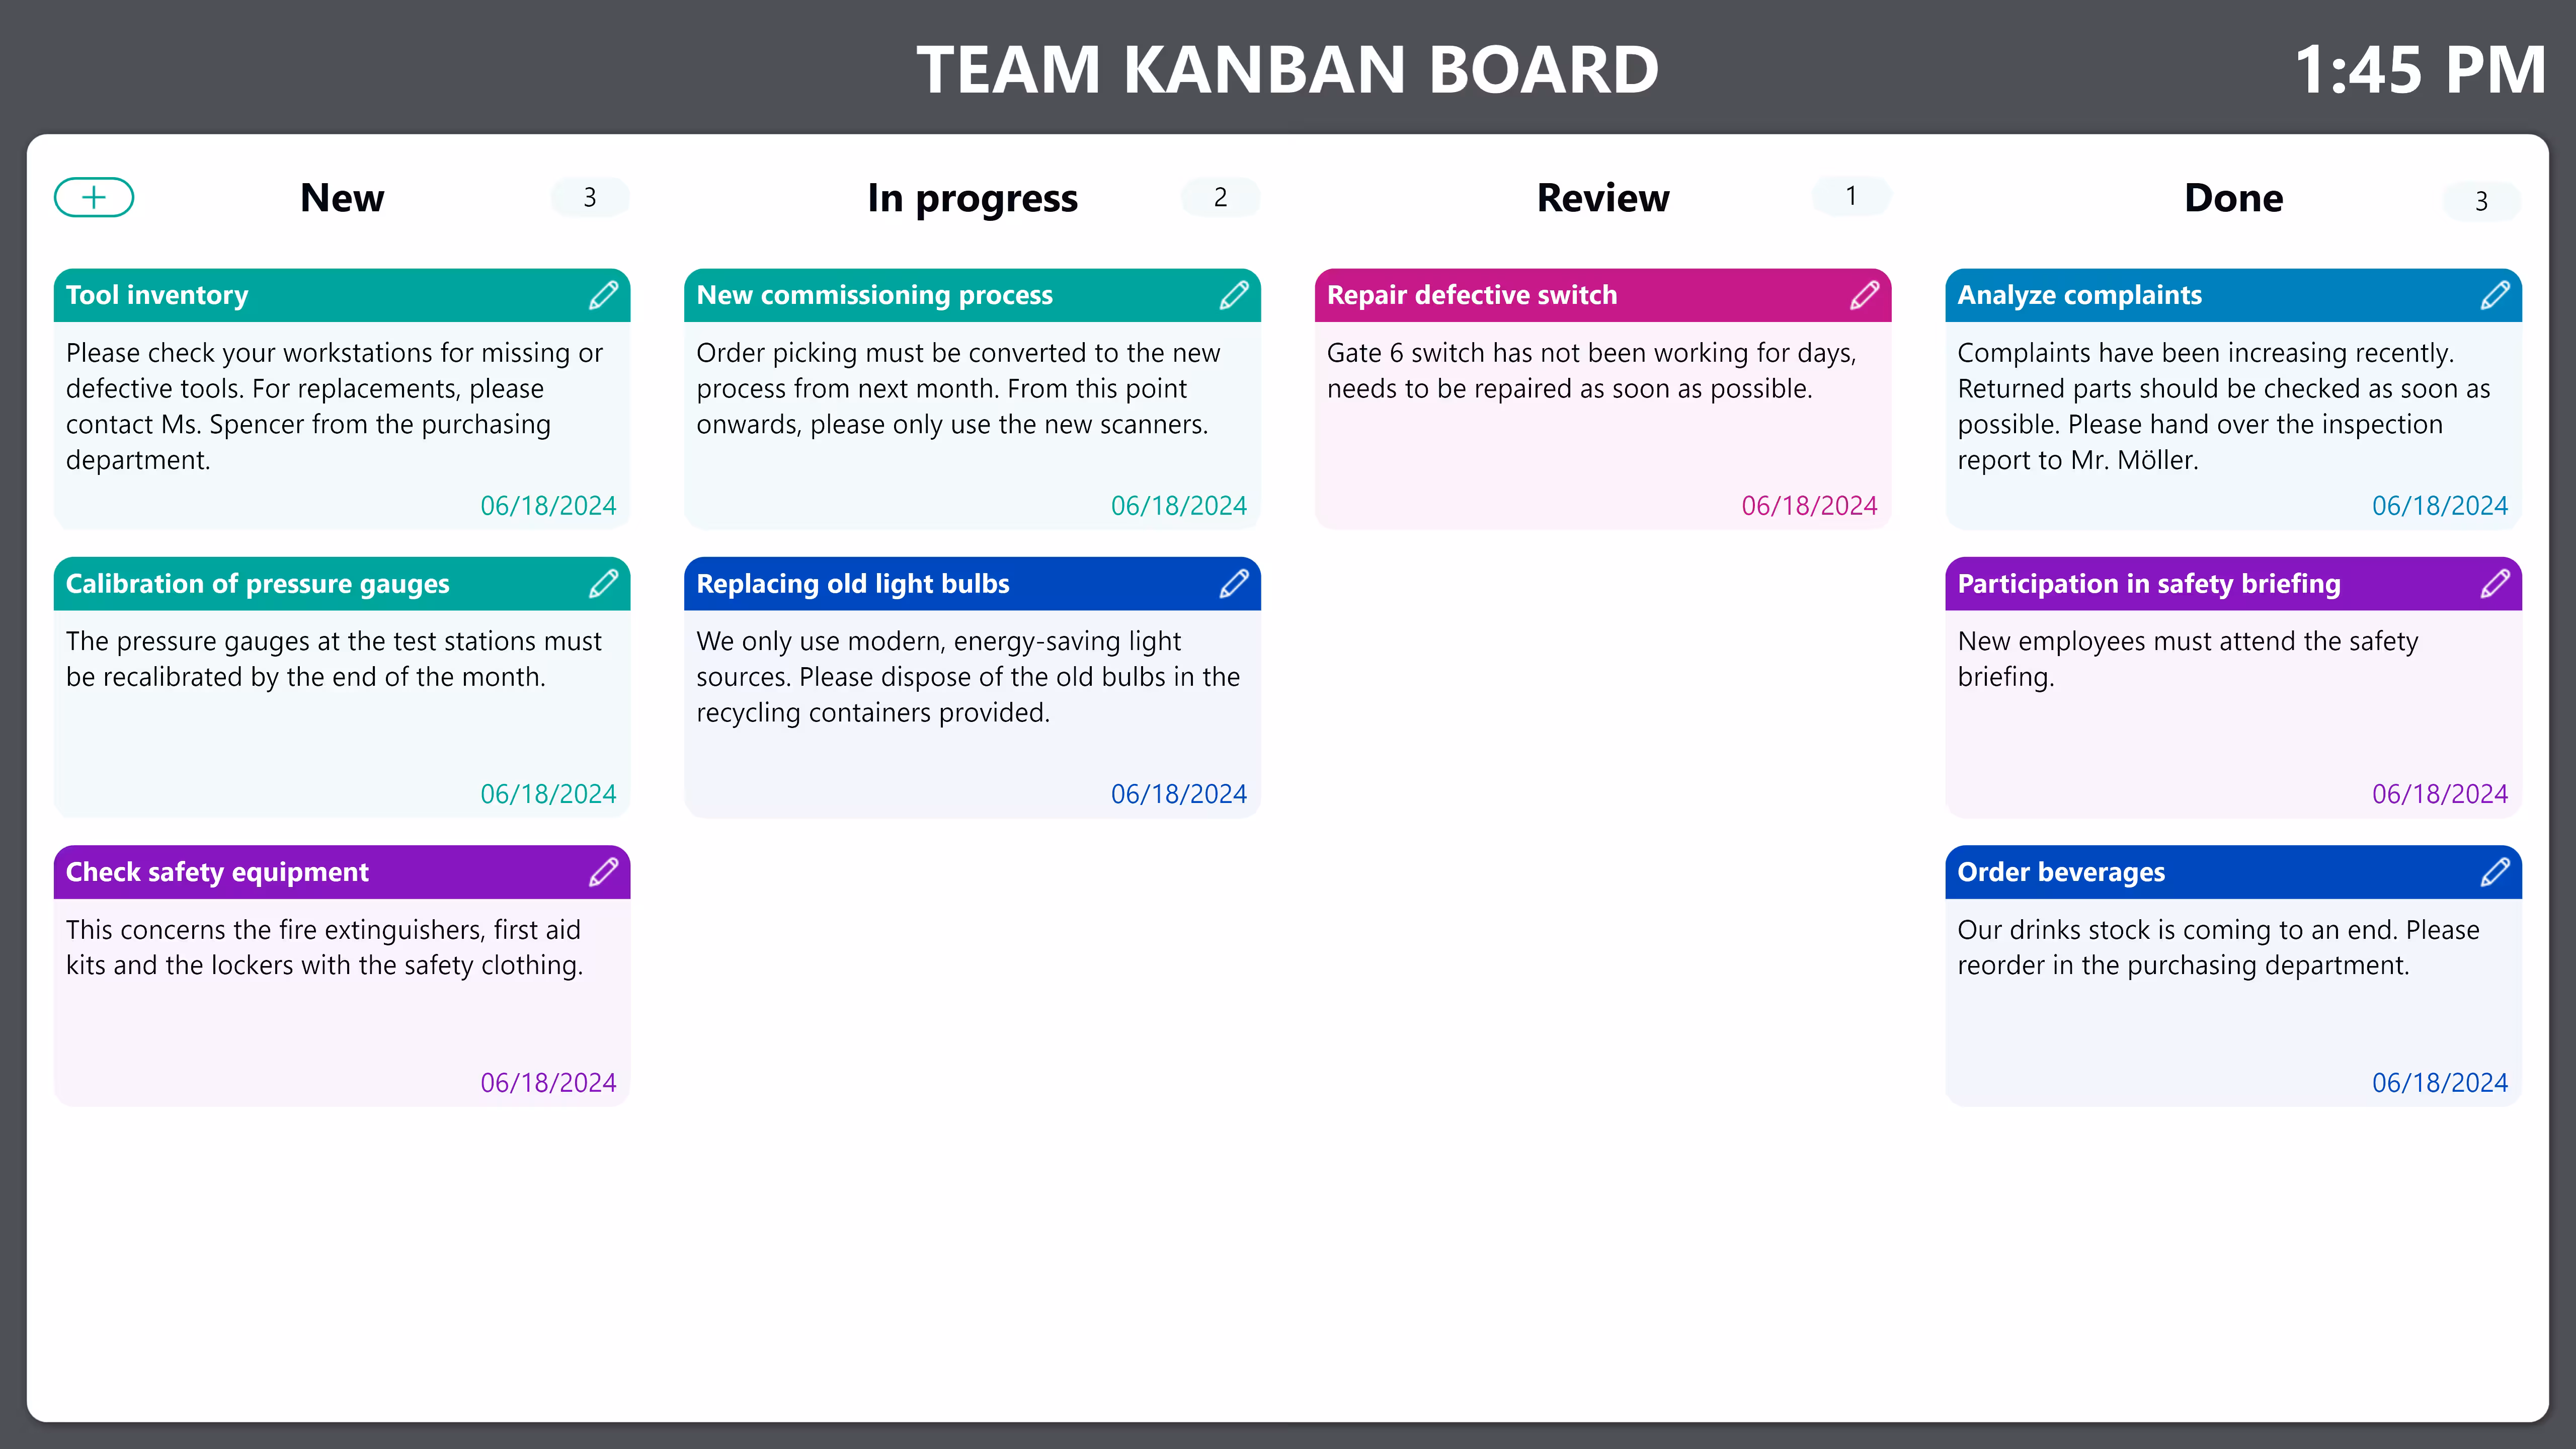Click the In progress column title

click(x=972, y=197)
